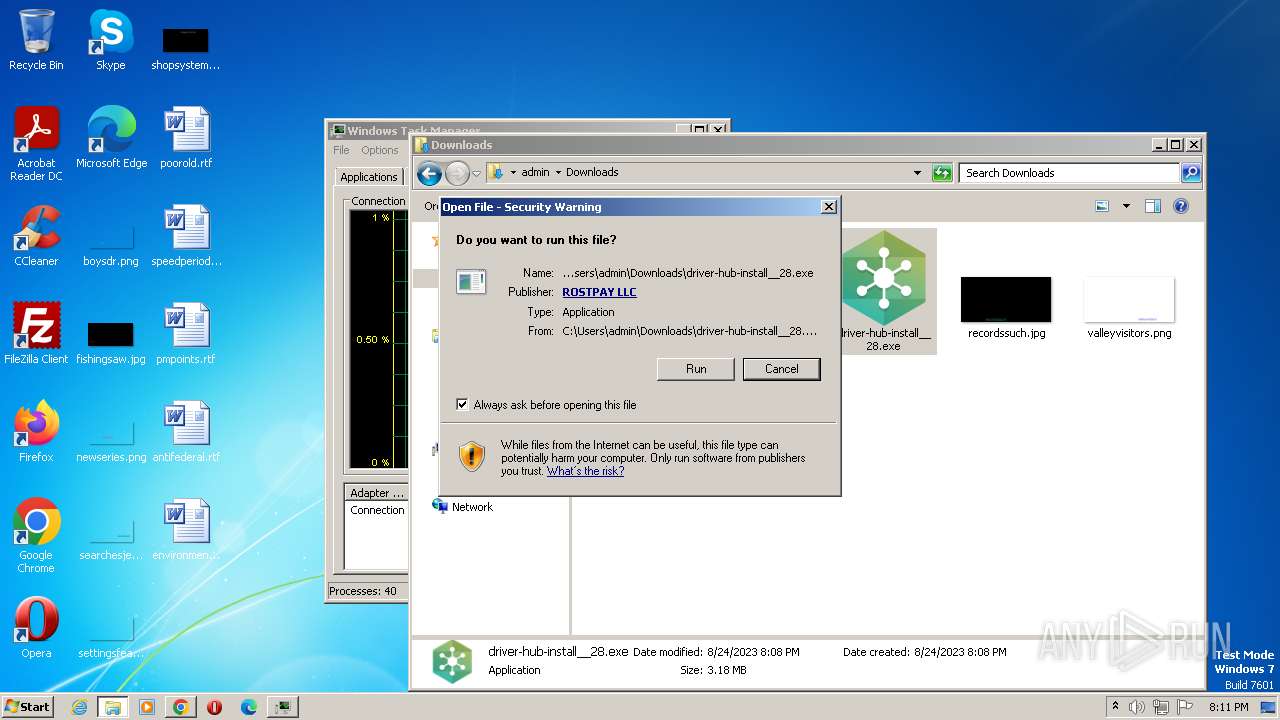Open fishingsaw.jpg desktop file

pos(111,340)
